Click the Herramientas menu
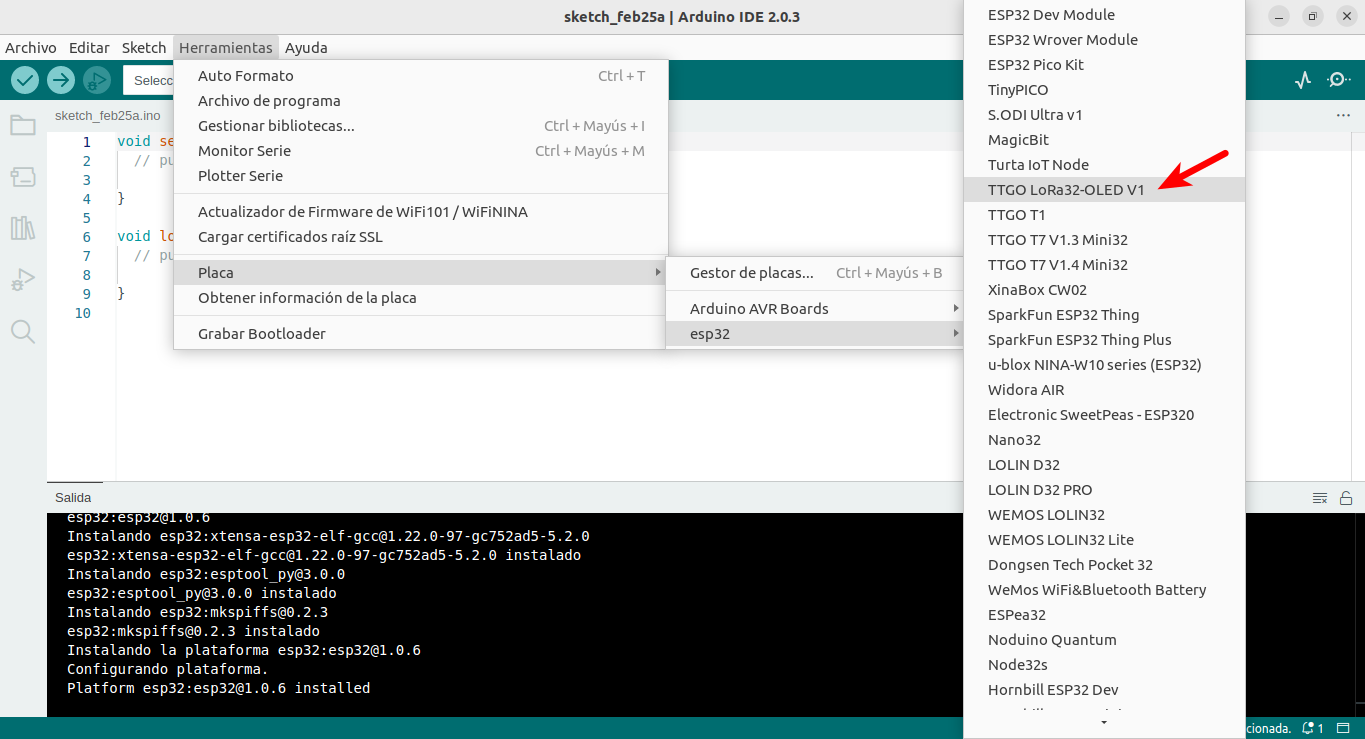The image size is (1365, 739). point(226,48)
